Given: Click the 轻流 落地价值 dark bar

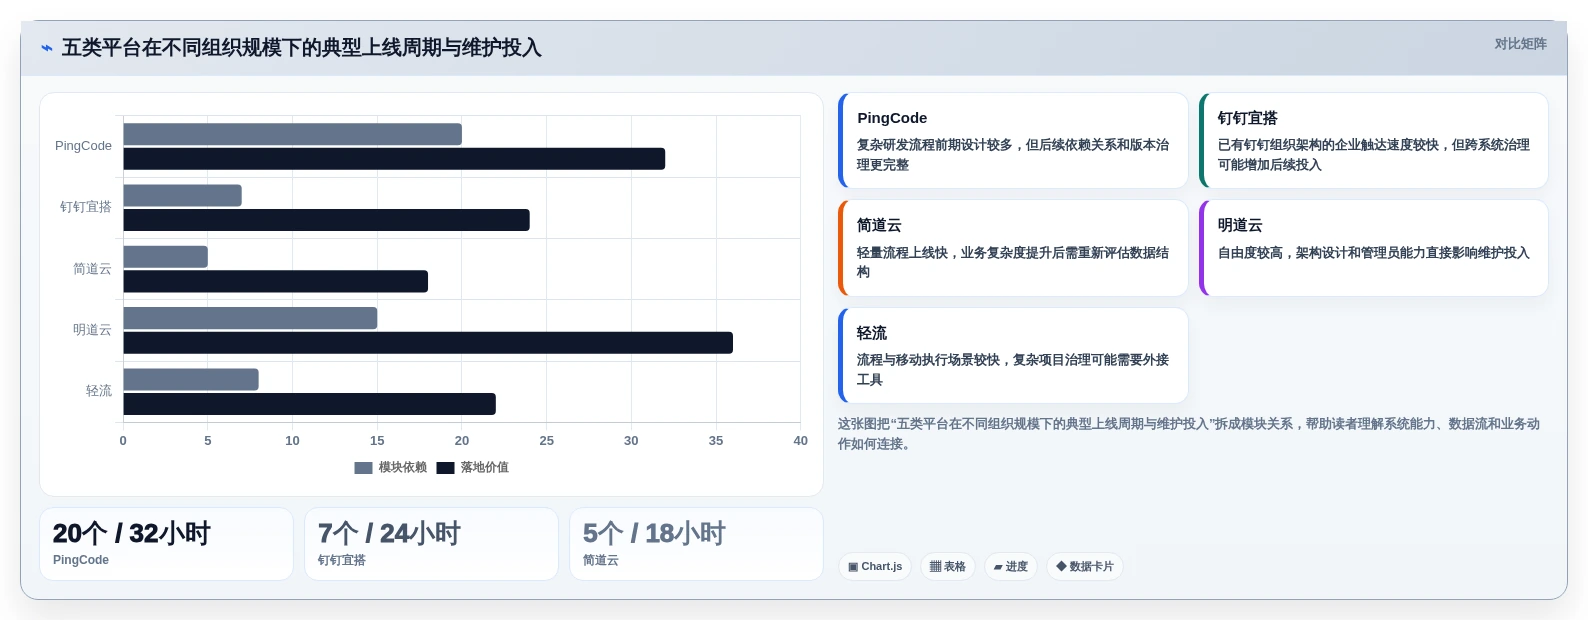Looking at the screenshot, I should pyautogui.click(x=309, y=404).
